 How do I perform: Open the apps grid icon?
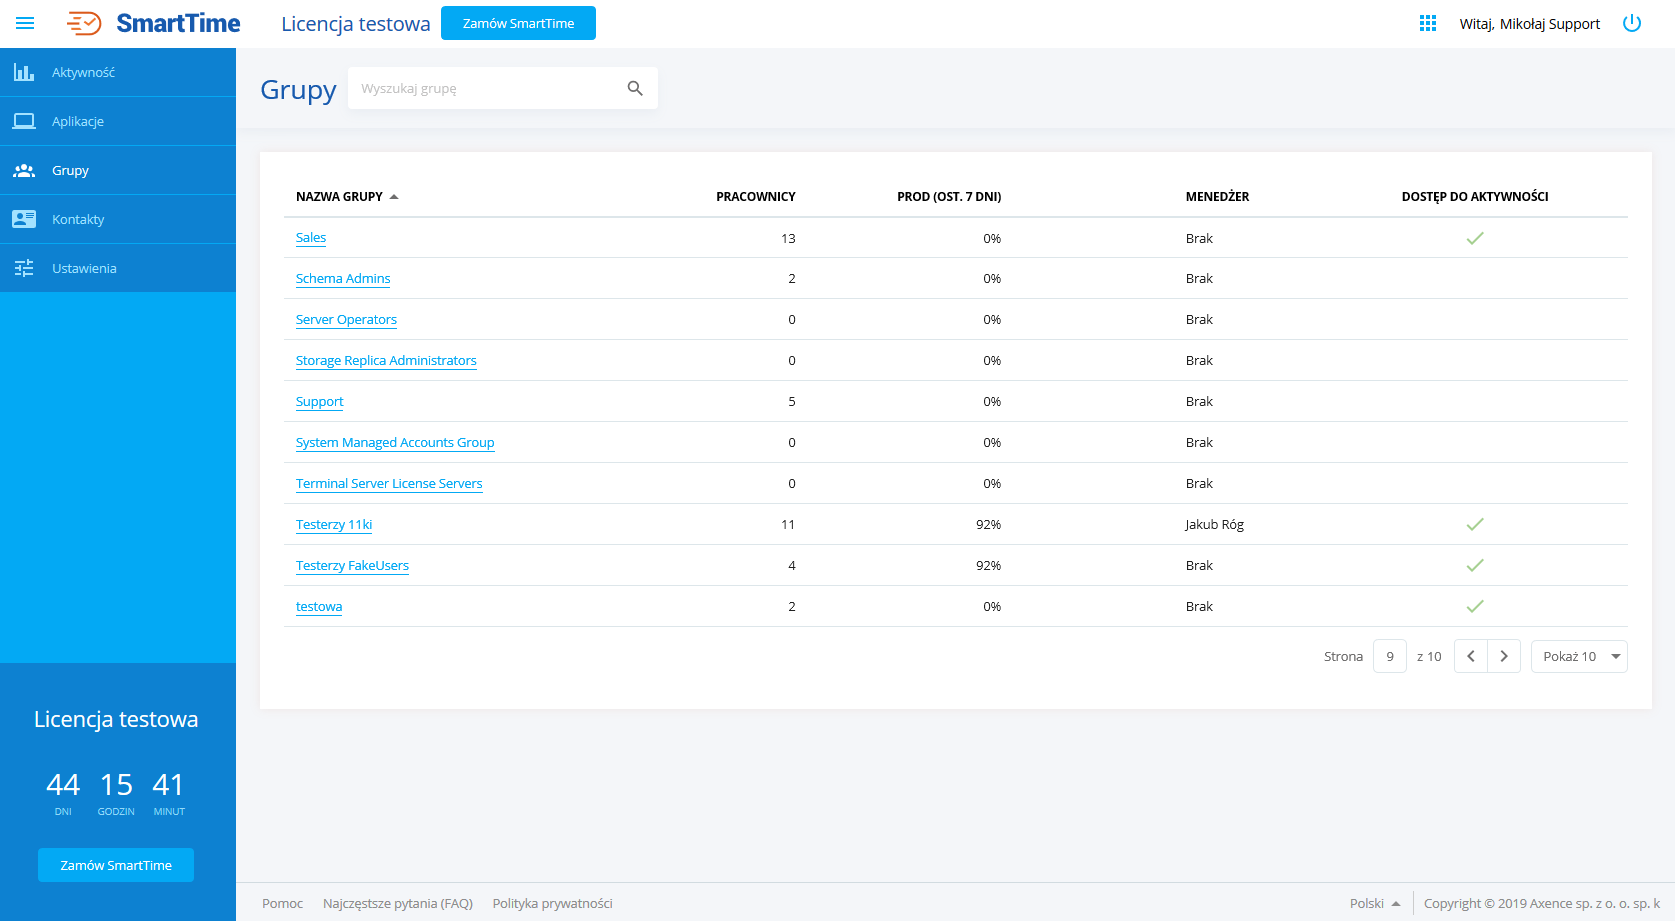point(1427,23)
